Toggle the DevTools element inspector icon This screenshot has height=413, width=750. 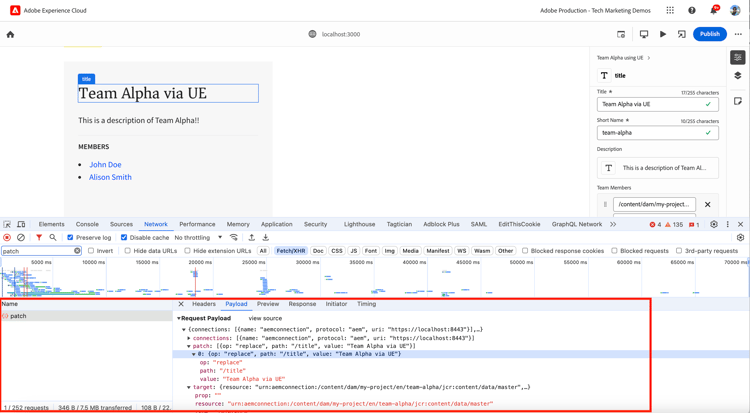pos(7,224)
